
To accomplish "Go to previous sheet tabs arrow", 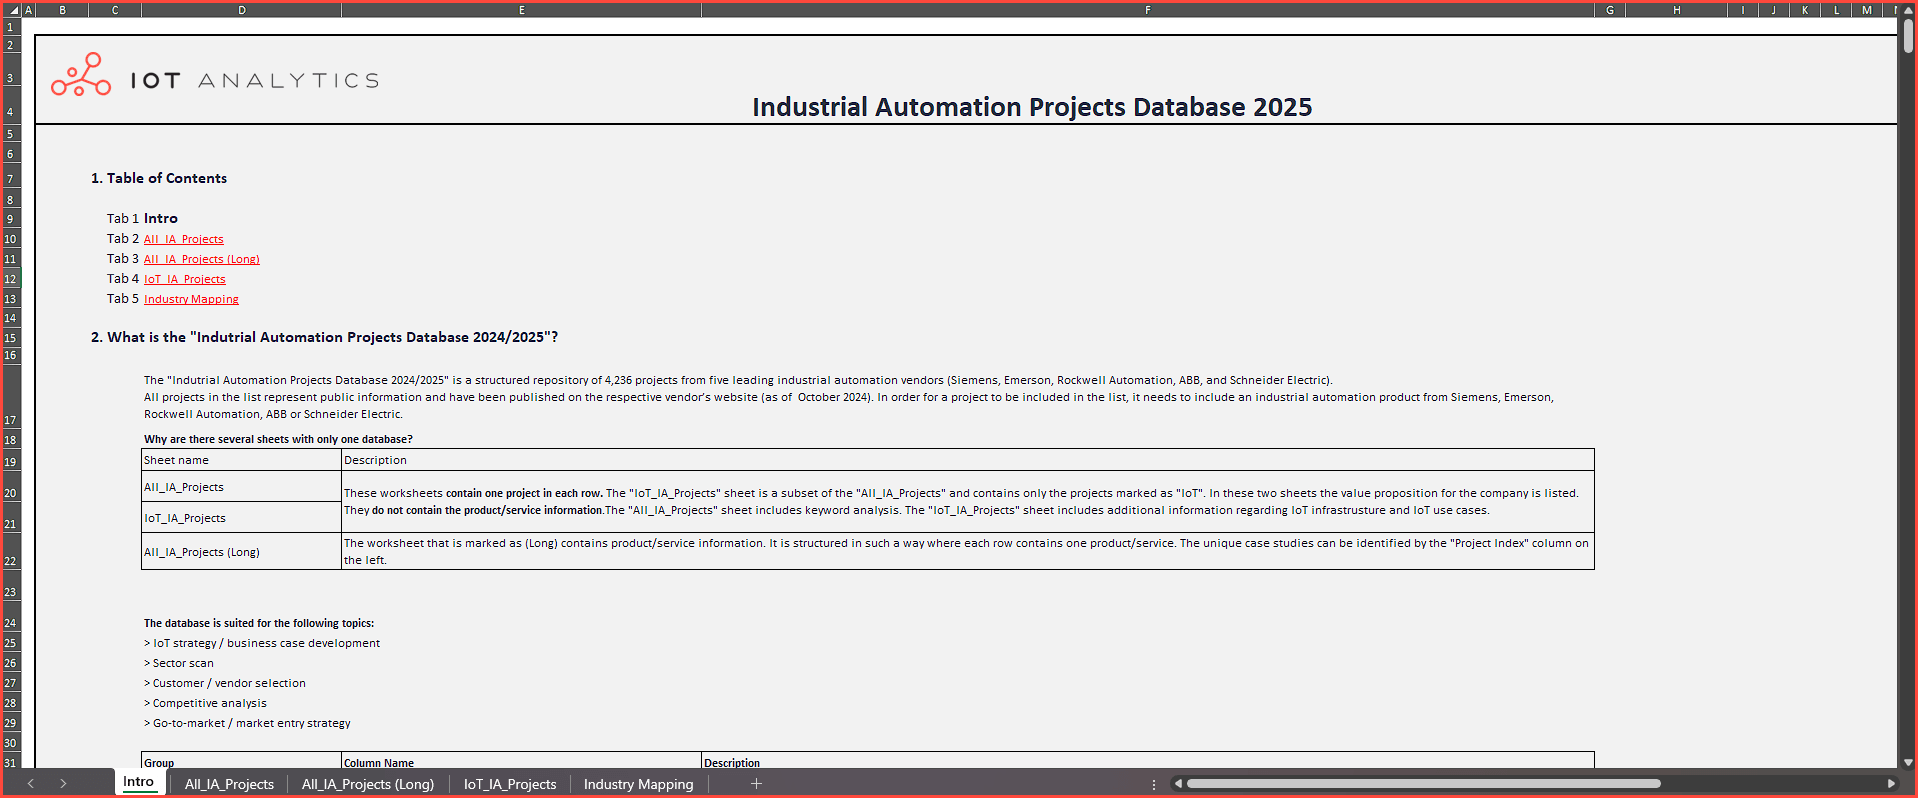I will 31,784.
